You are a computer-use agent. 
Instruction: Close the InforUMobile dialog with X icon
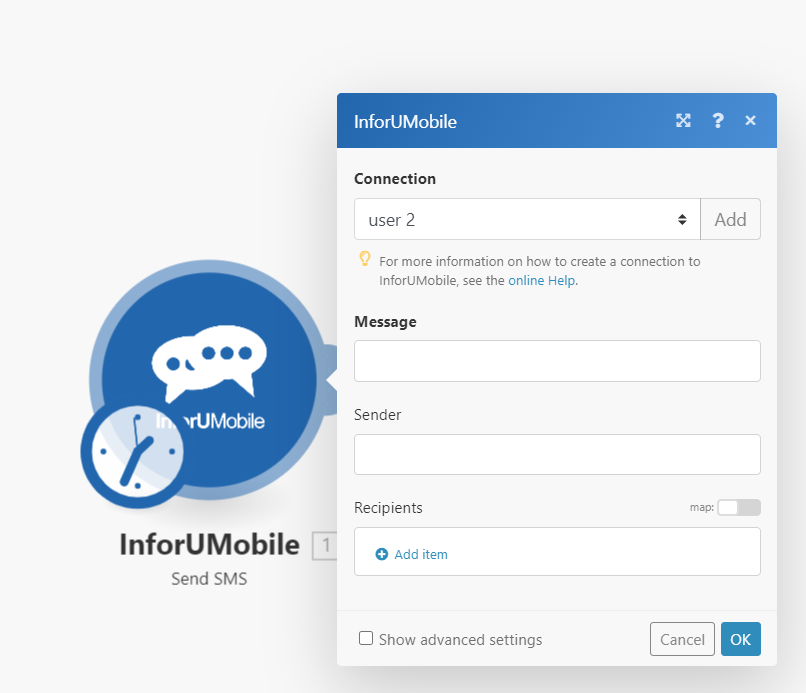click(x=750, y=120)
